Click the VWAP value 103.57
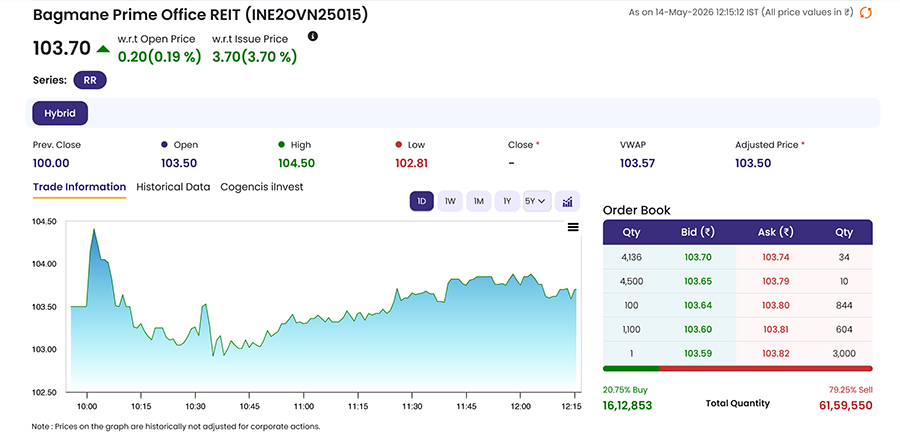The width and height of the screenshot is (900, 437). [x=637, y=163]
